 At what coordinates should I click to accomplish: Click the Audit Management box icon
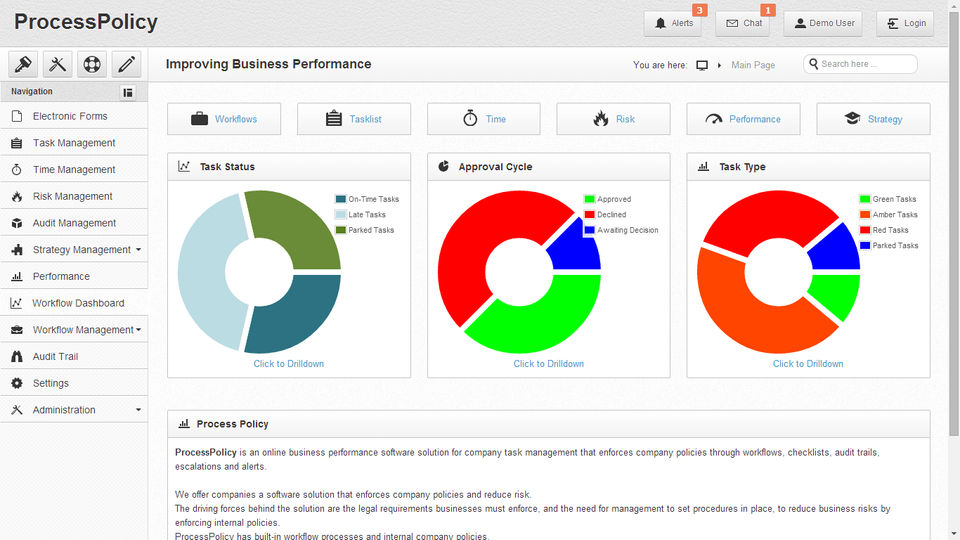point(17,223)
